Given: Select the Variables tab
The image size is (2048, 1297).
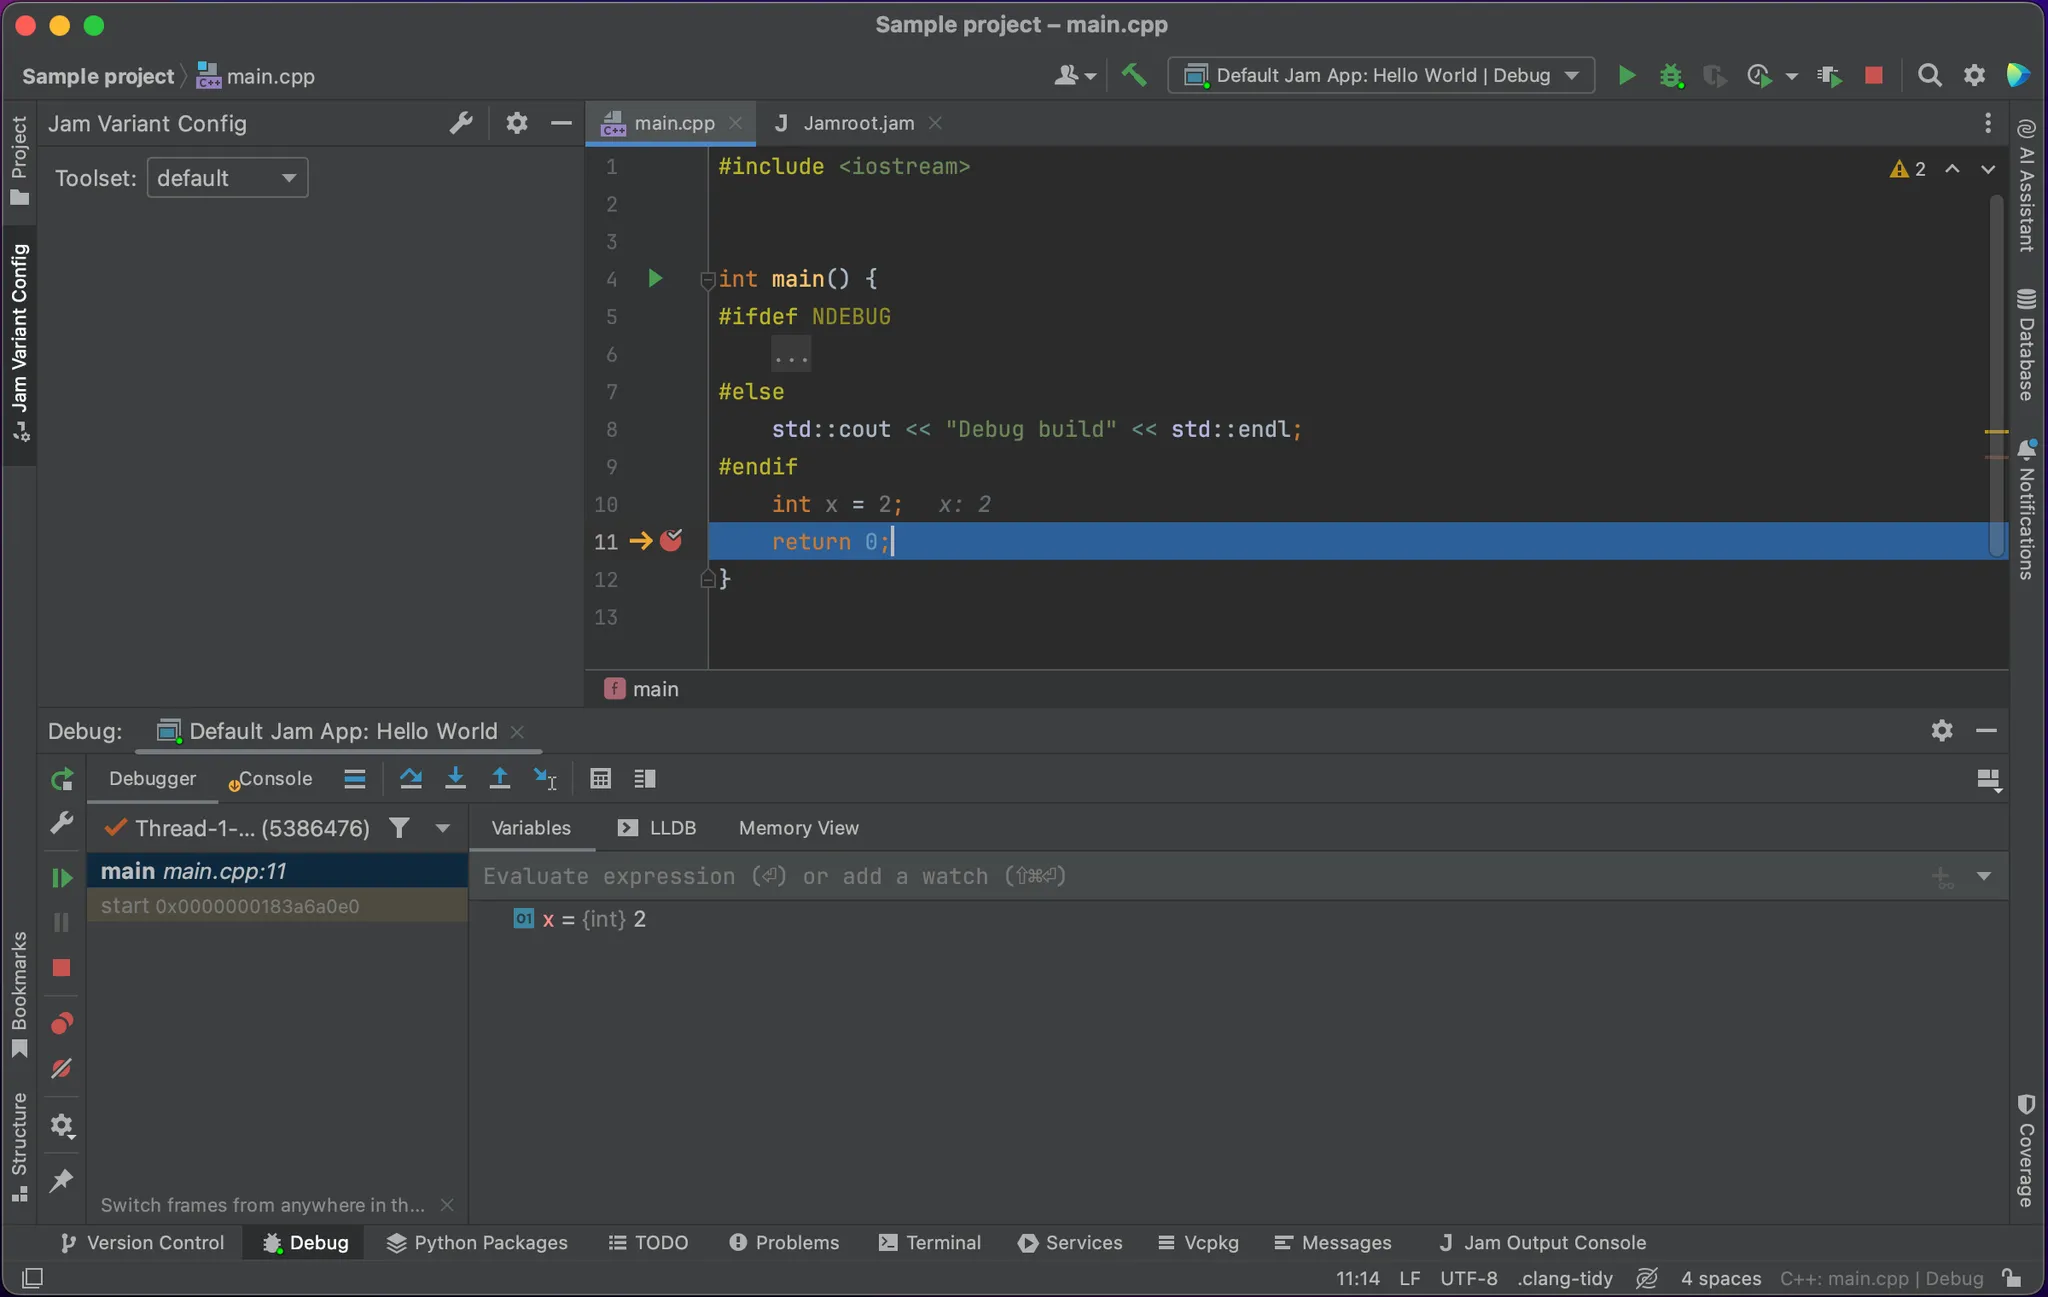Looking at the screenshot, I should (x=531, y=827).
